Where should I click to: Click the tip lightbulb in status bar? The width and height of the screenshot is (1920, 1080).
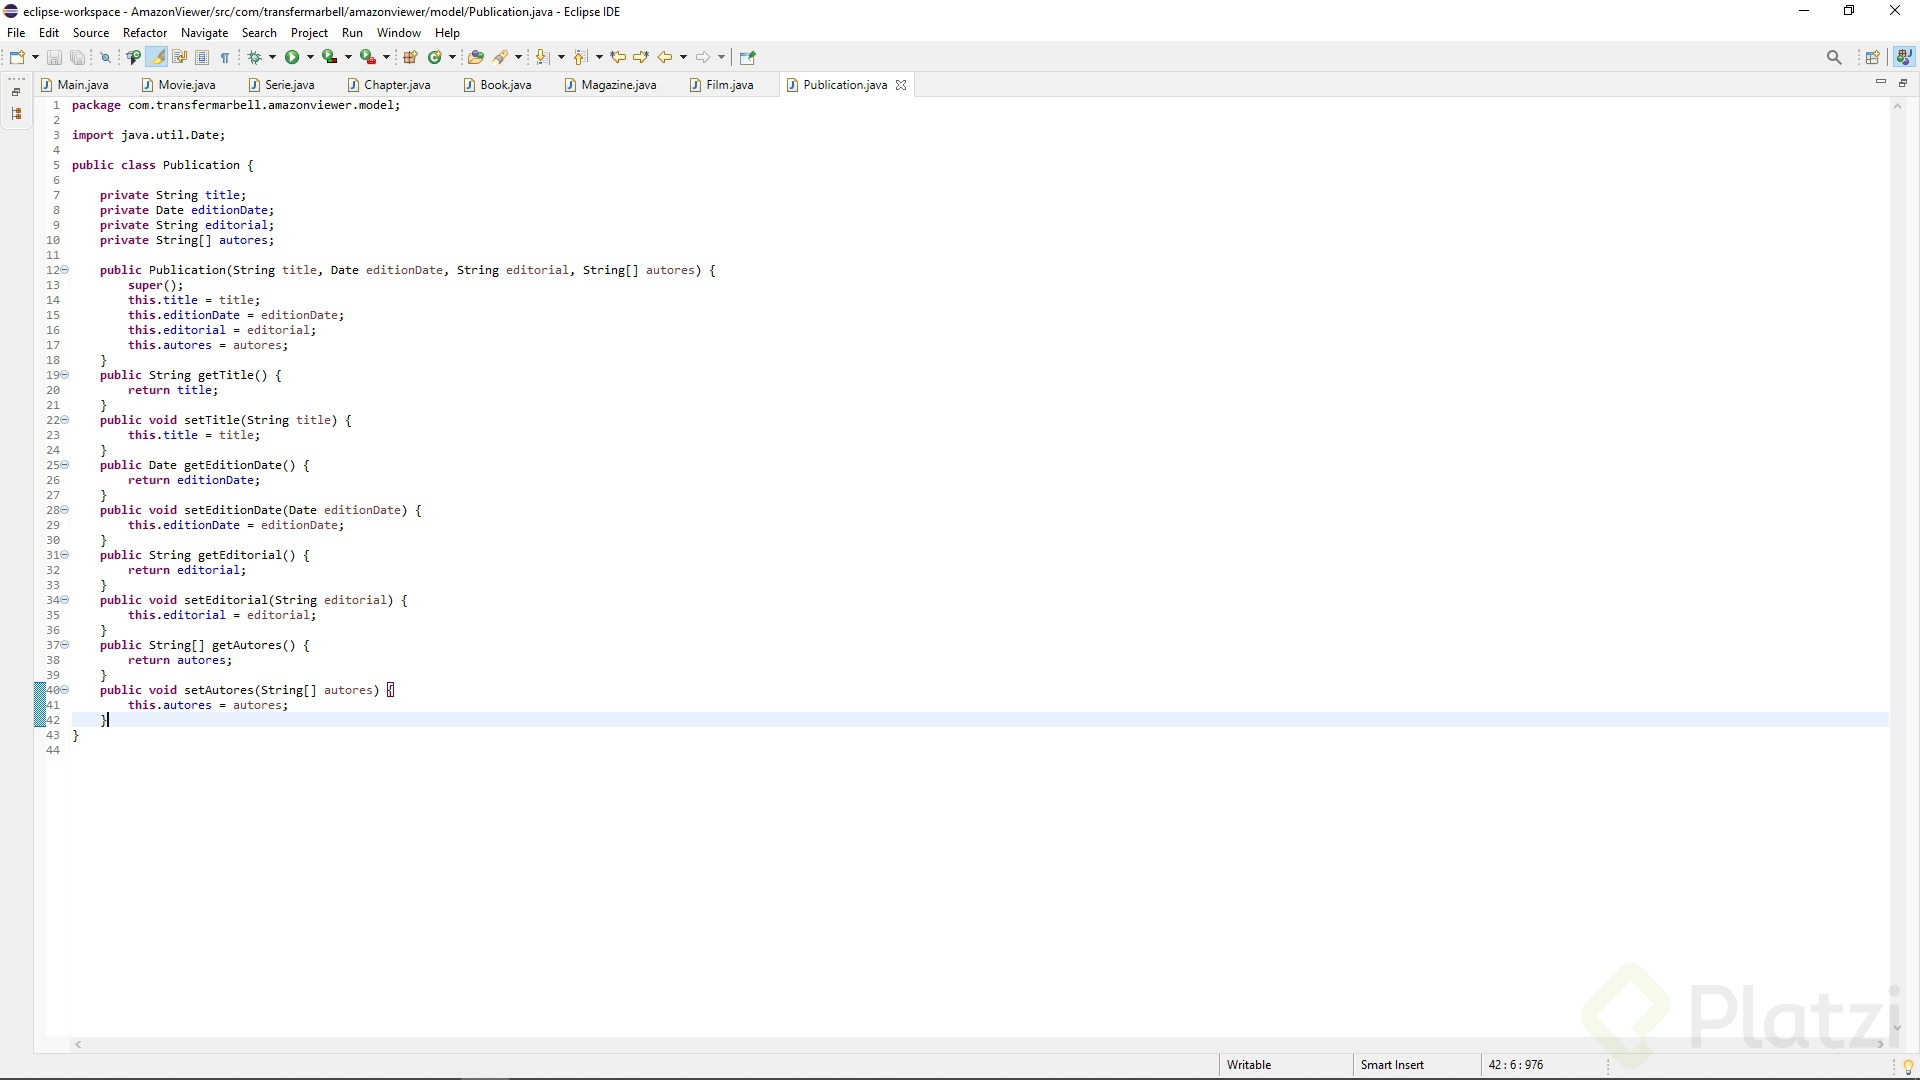[1907, 1066]
